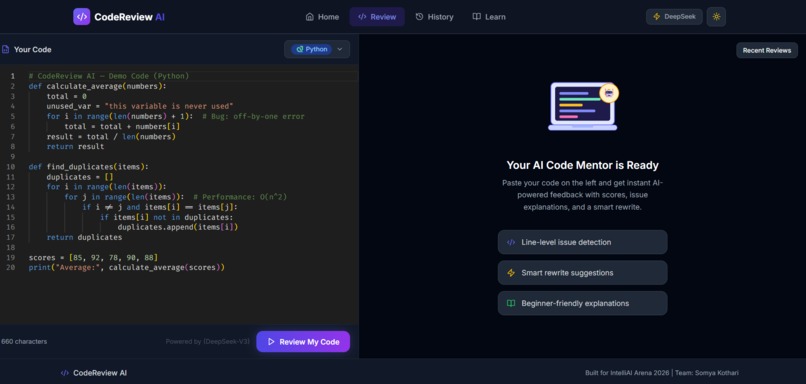Click the laptop mentor illustration

coord(583,106)
